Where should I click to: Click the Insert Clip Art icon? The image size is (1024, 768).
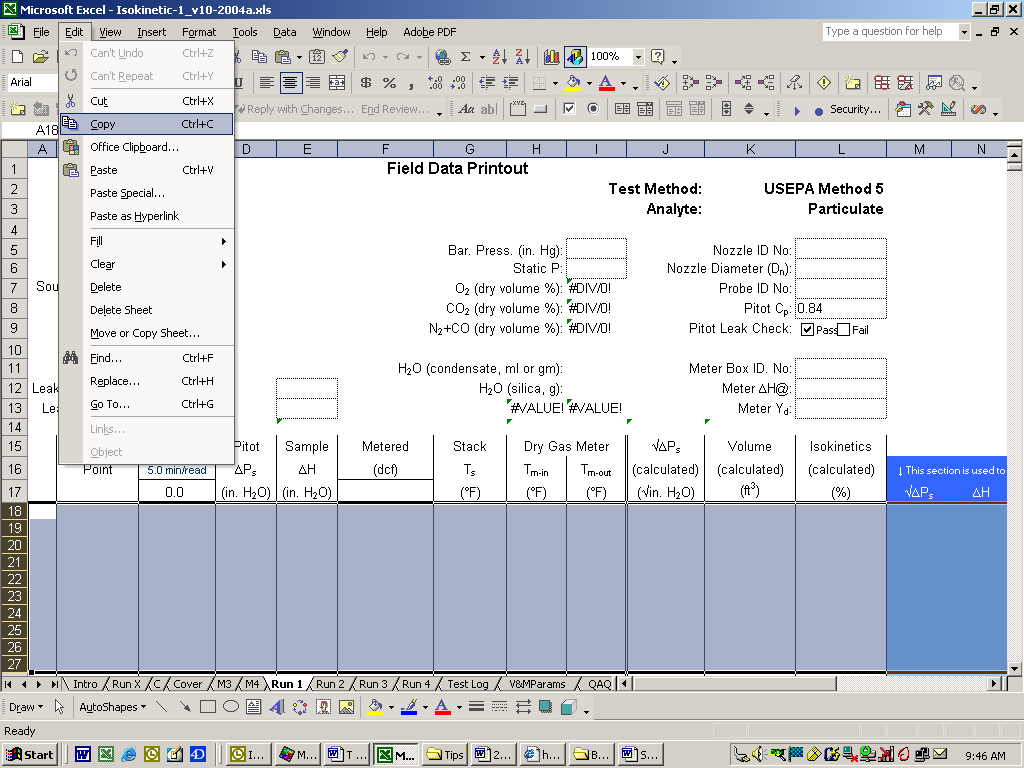point(323,707)
